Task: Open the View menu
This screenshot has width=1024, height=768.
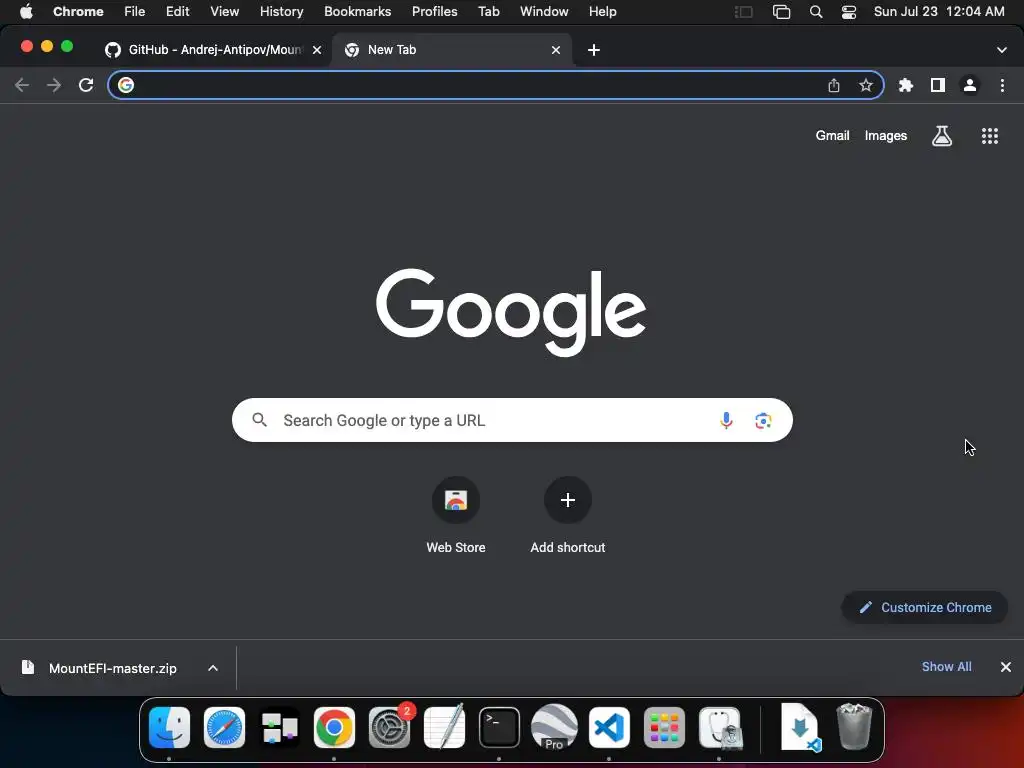Action: tap(224, 12)
